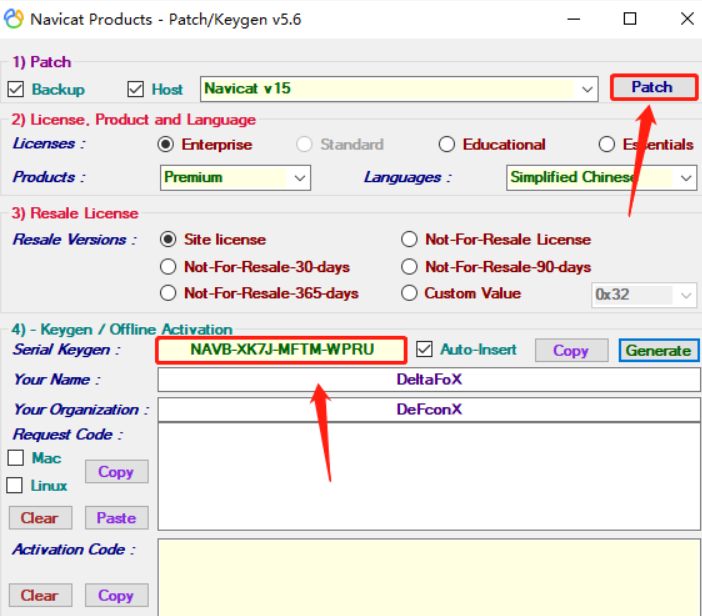This screenshot has height=616, width=702.
Task: Choose the Not-For-Resale-365-days option
Action: click(x=168, y=293)
